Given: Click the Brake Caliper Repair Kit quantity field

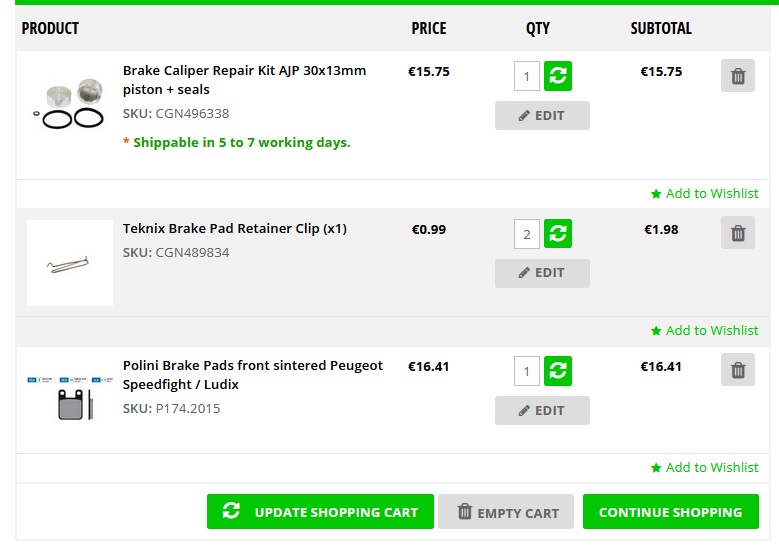Looking at the screenshot, I should coord(527,76).
